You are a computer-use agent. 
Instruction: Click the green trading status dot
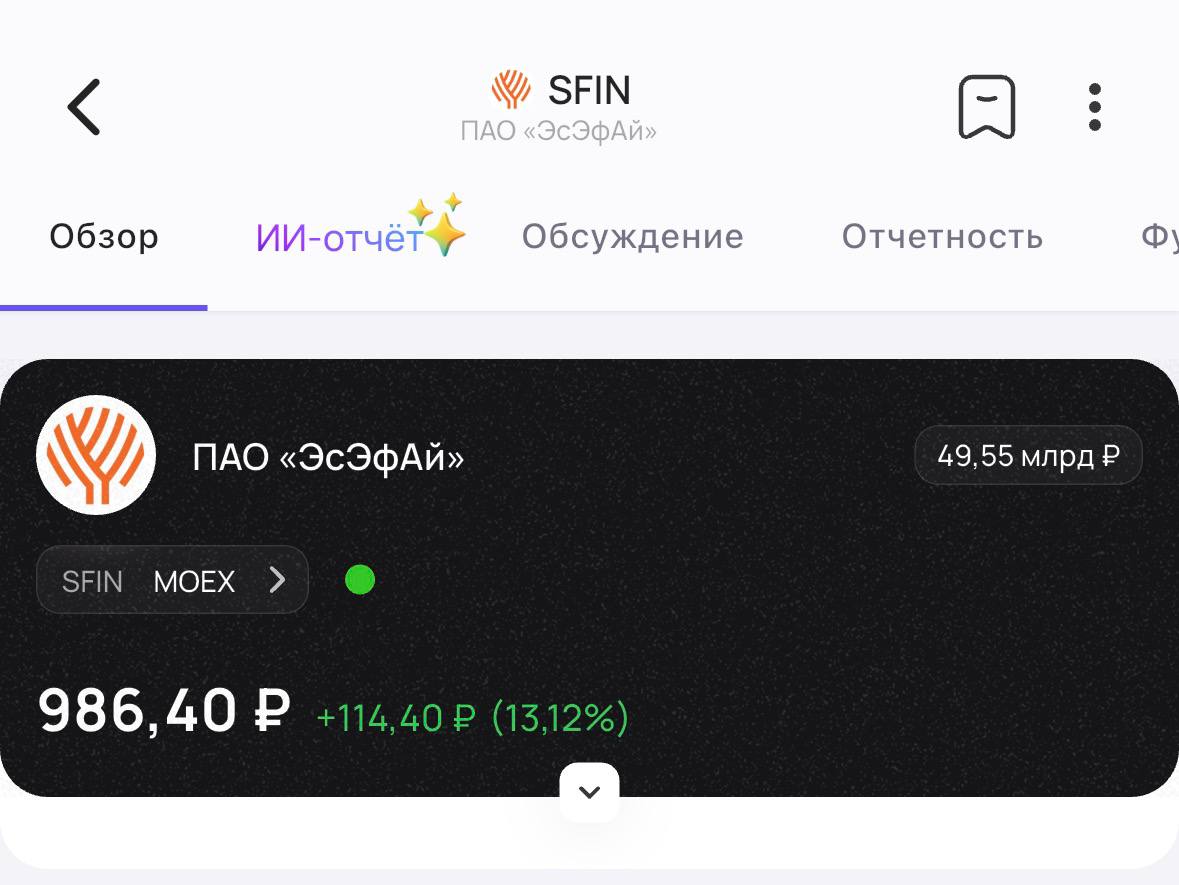360,580
